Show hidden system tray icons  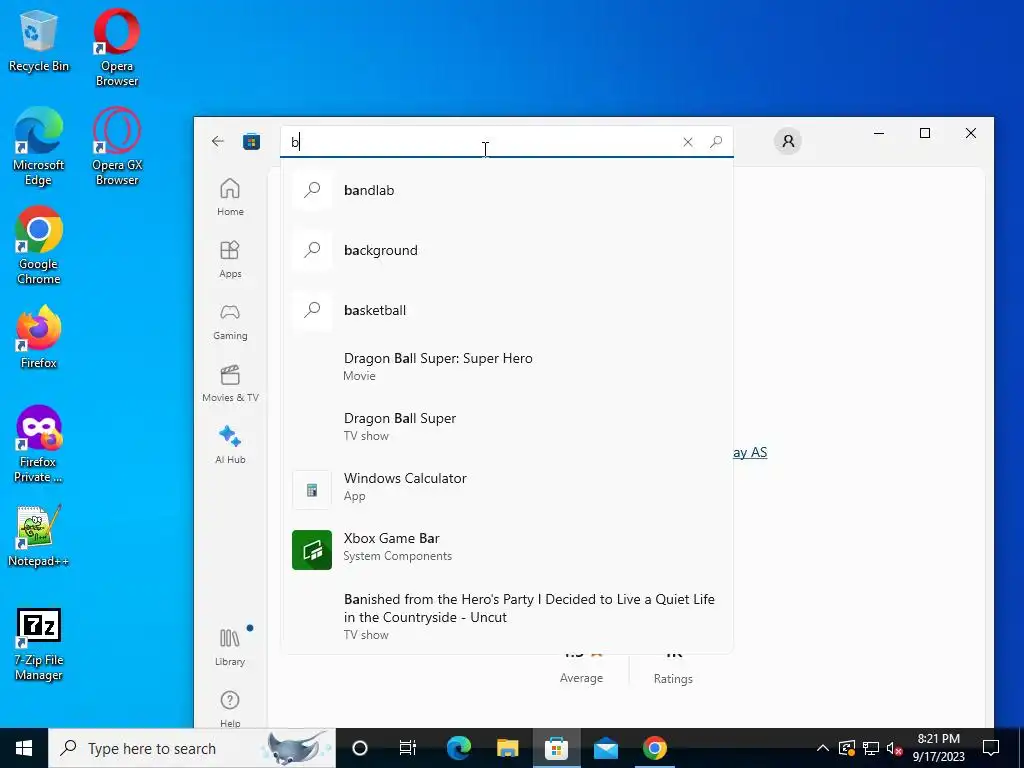click(x=823, y=748)
